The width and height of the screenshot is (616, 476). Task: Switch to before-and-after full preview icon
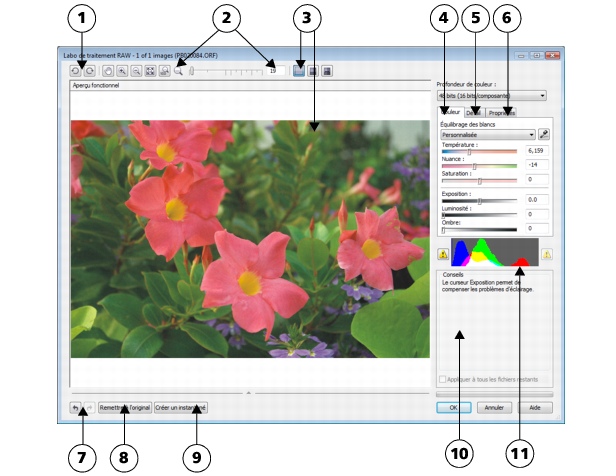(x=313, y=71)
